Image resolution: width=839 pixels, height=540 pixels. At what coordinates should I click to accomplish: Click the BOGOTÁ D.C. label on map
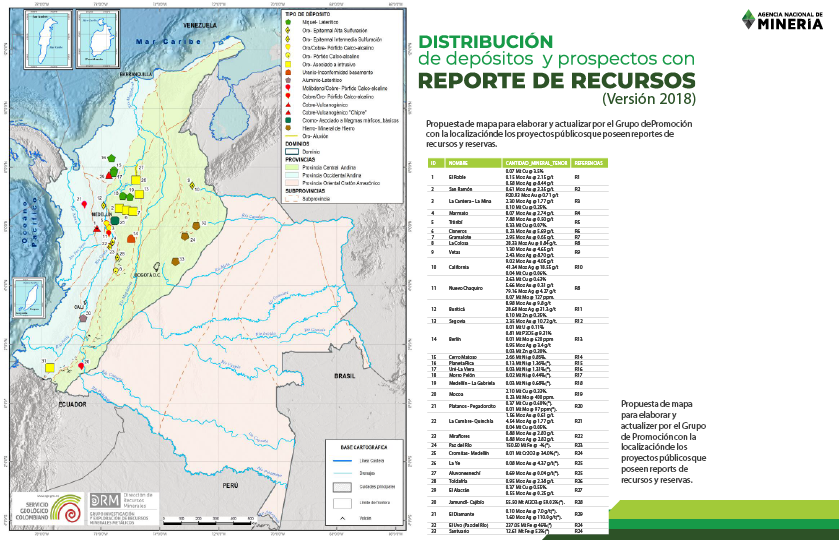148,275
